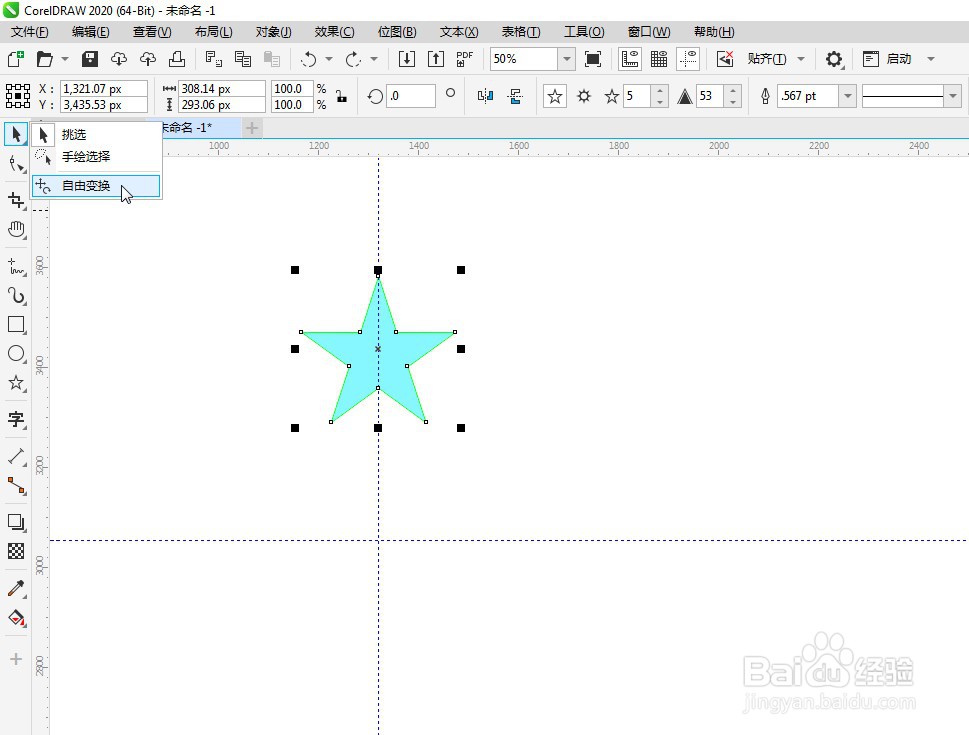Increase the star points stepper

pos(659,91)
